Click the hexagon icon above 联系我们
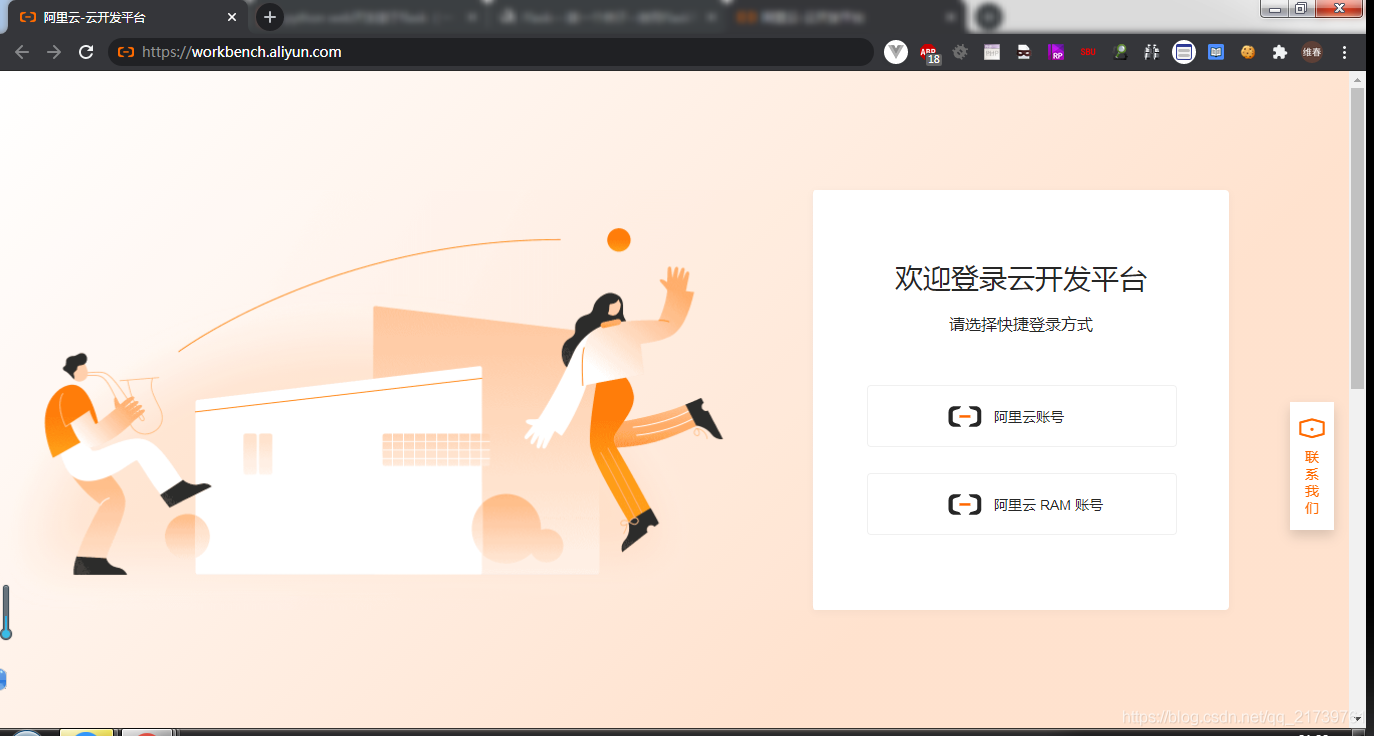The height and width of the screenshot is (736, 1374). coord(1312,428)
